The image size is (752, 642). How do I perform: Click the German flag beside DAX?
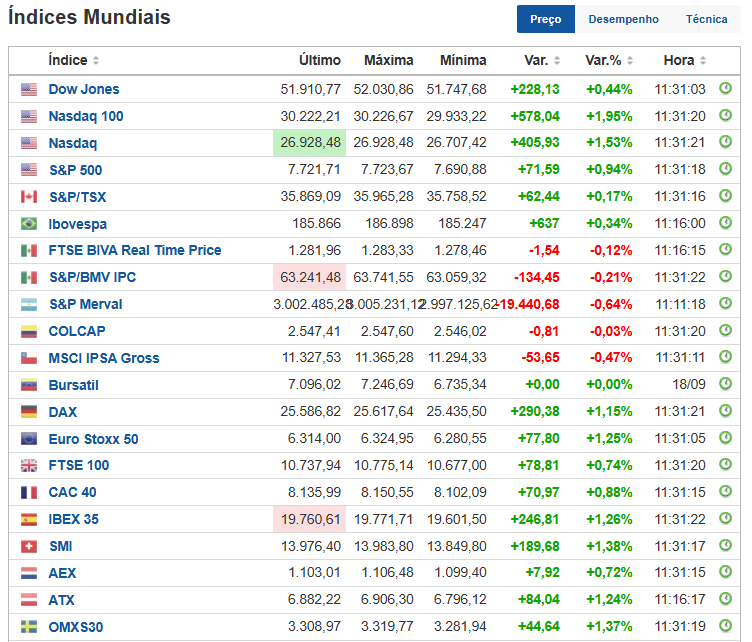(x=29, y=411)
